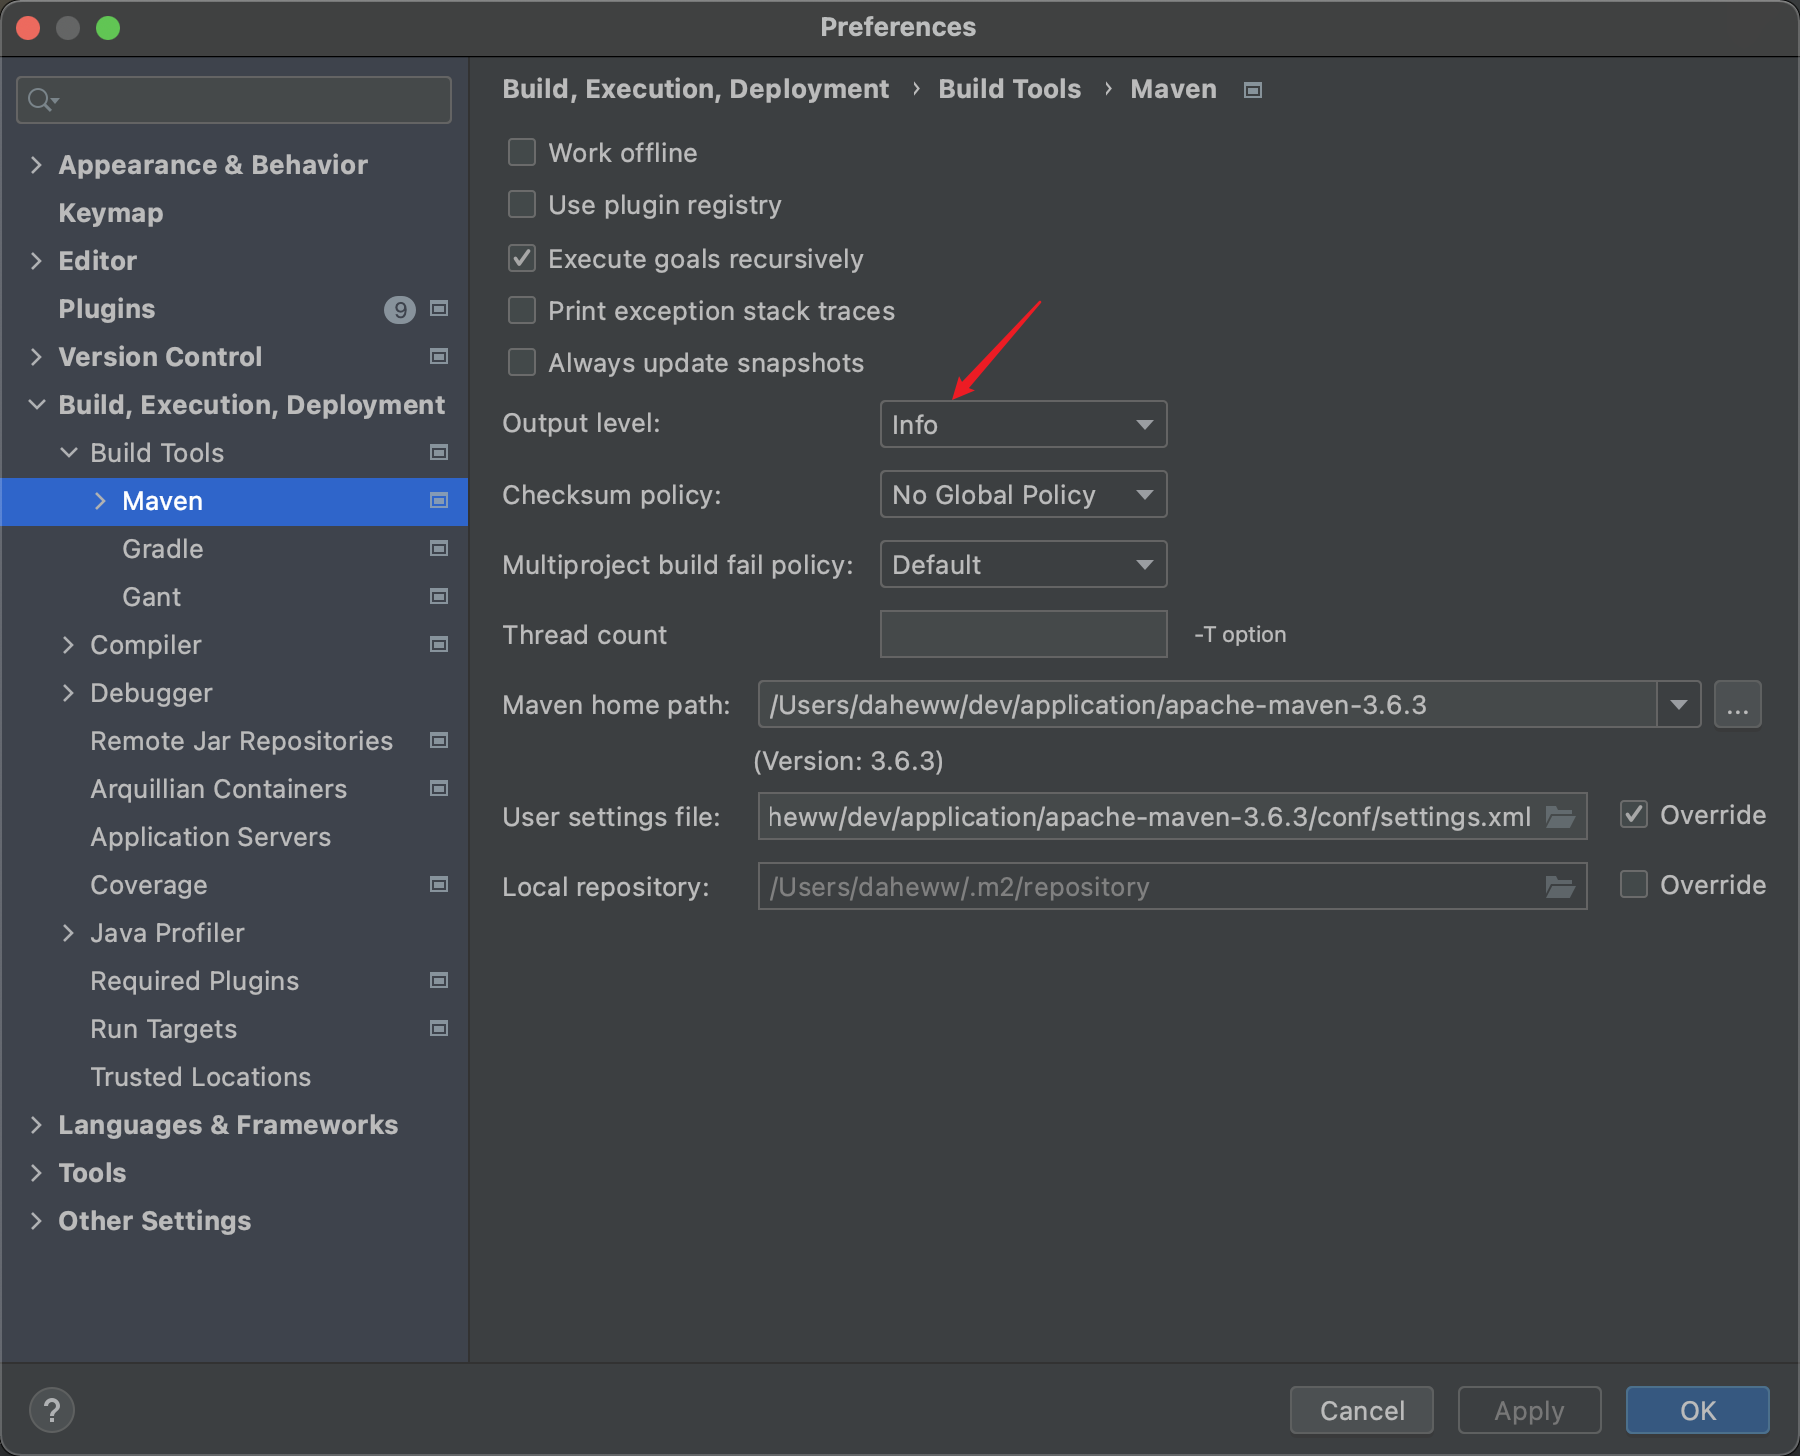Toggle Use plugin registry checkbox
The image size is (1800, 1456).
[522, 204]
